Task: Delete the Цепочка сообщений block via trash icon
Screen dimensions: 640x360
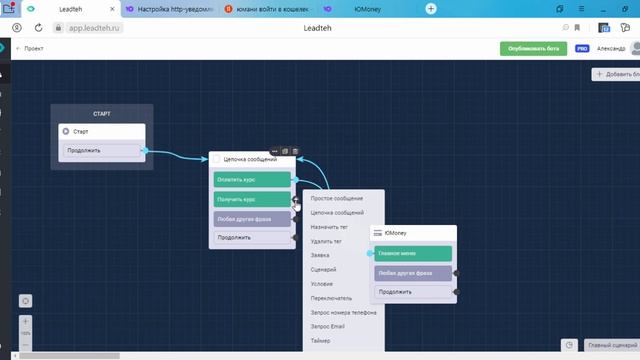Action: tap(295, 151)
